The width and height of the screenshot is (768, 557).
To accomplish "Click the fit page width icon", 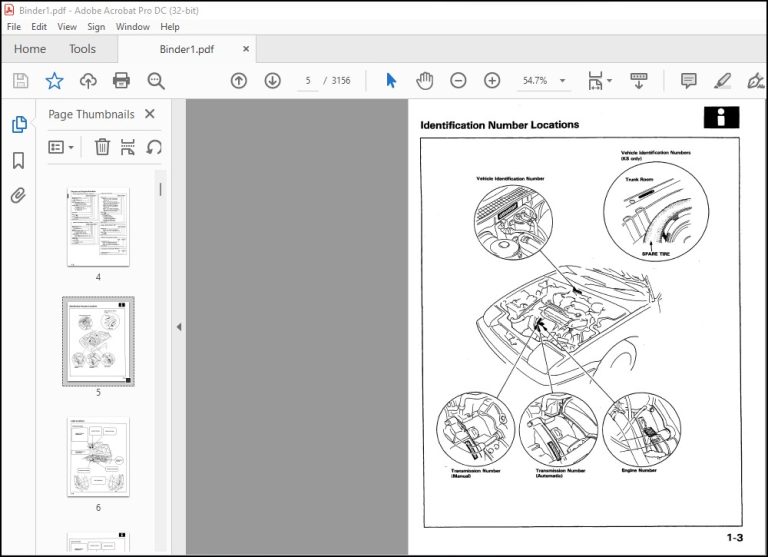I will 595,80.
